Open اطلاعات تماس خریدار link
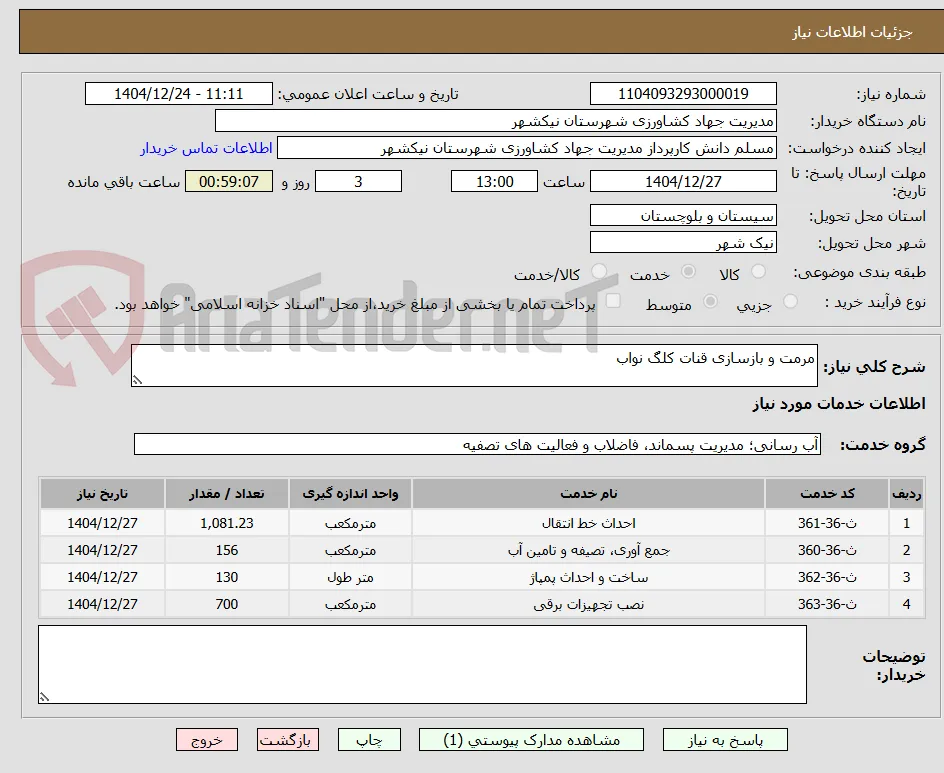Screen dimensions: 944x773 (x=206, y=148)
